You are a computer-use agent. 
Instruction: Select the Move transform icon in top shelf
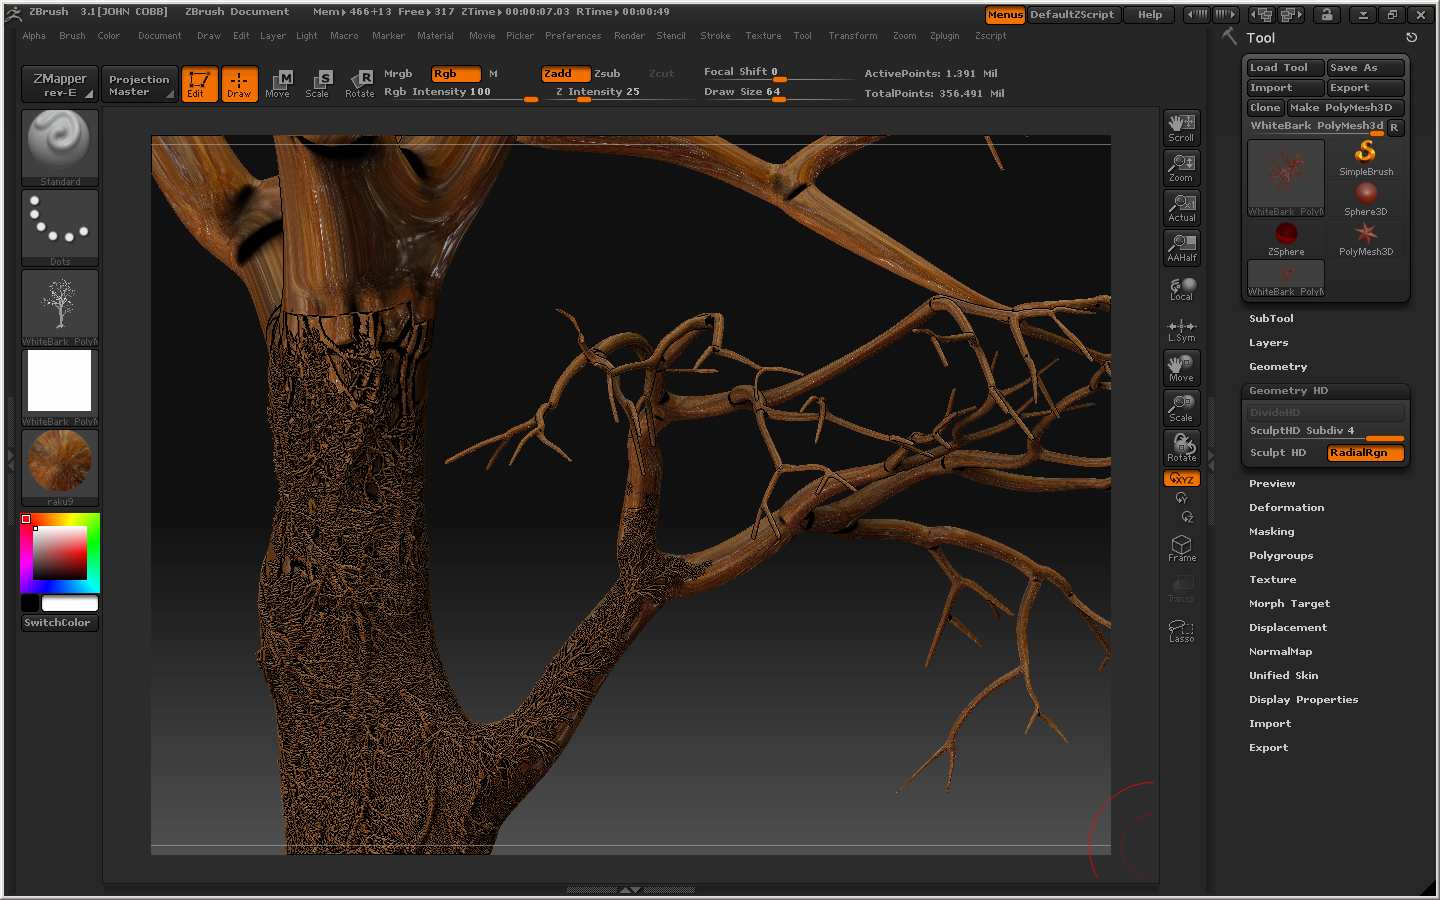click(279, 84)
